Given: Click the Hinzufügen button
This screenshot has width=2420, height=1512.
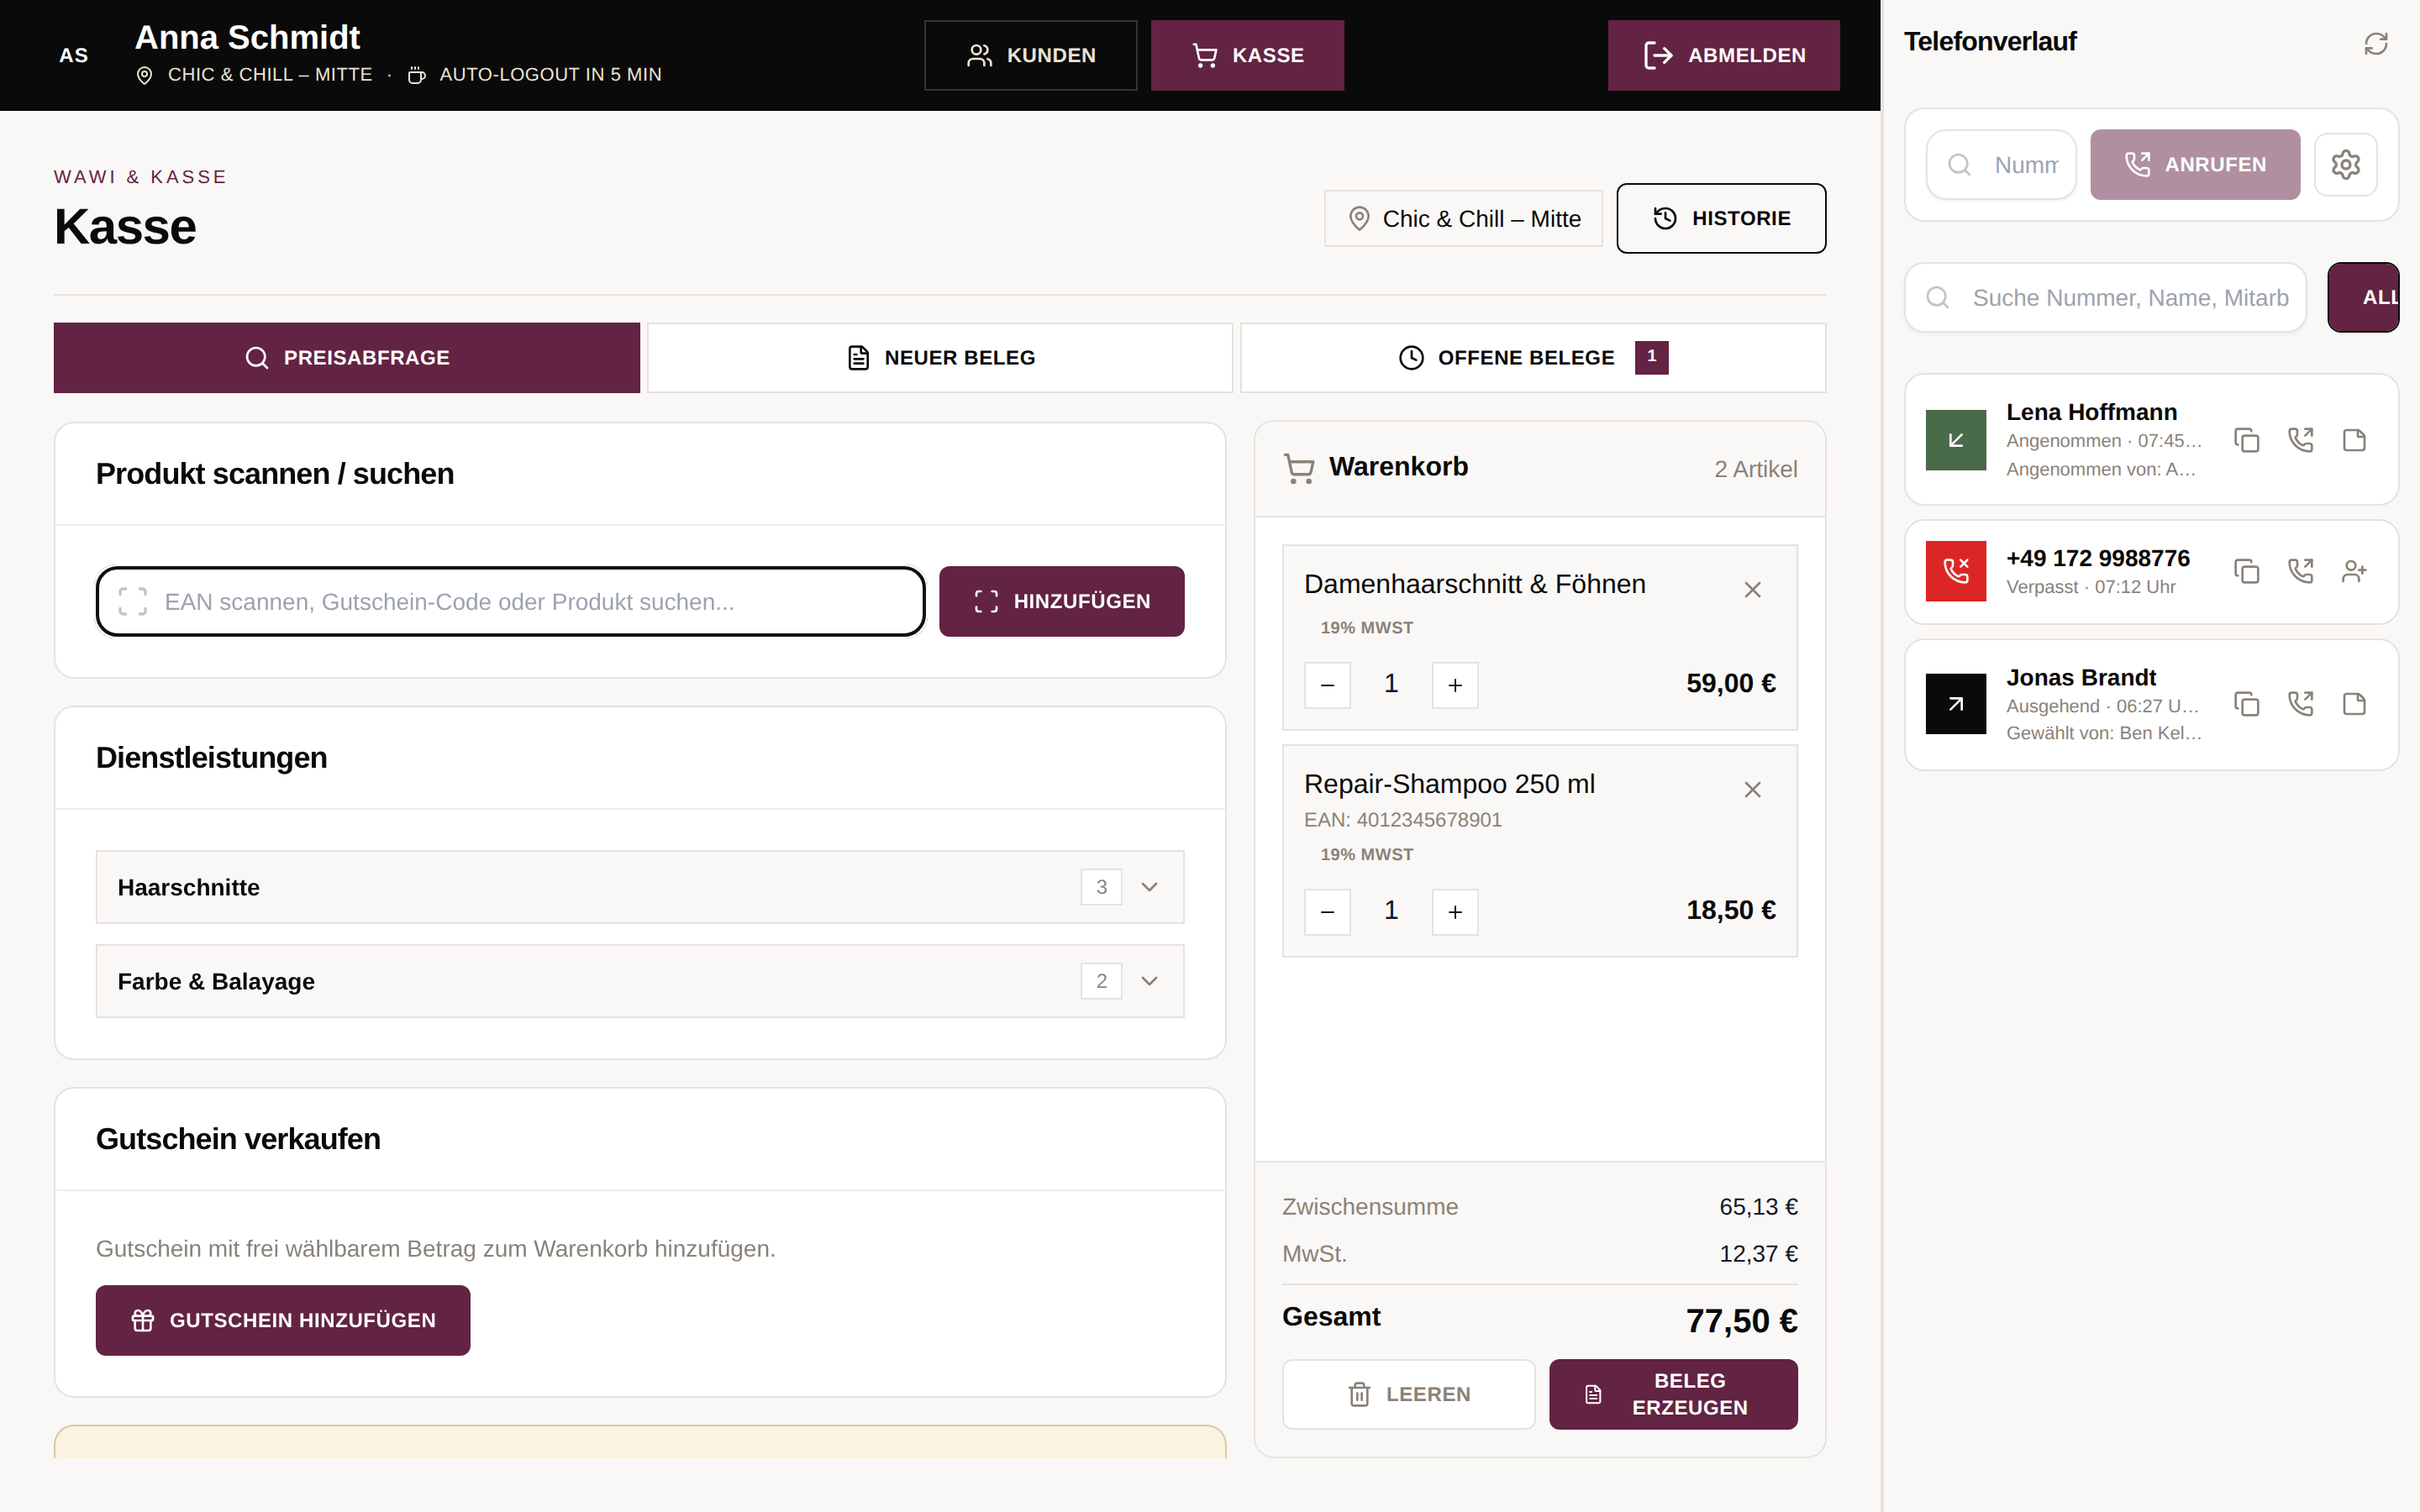Looking at the screenshot, I should [1062, 601].
